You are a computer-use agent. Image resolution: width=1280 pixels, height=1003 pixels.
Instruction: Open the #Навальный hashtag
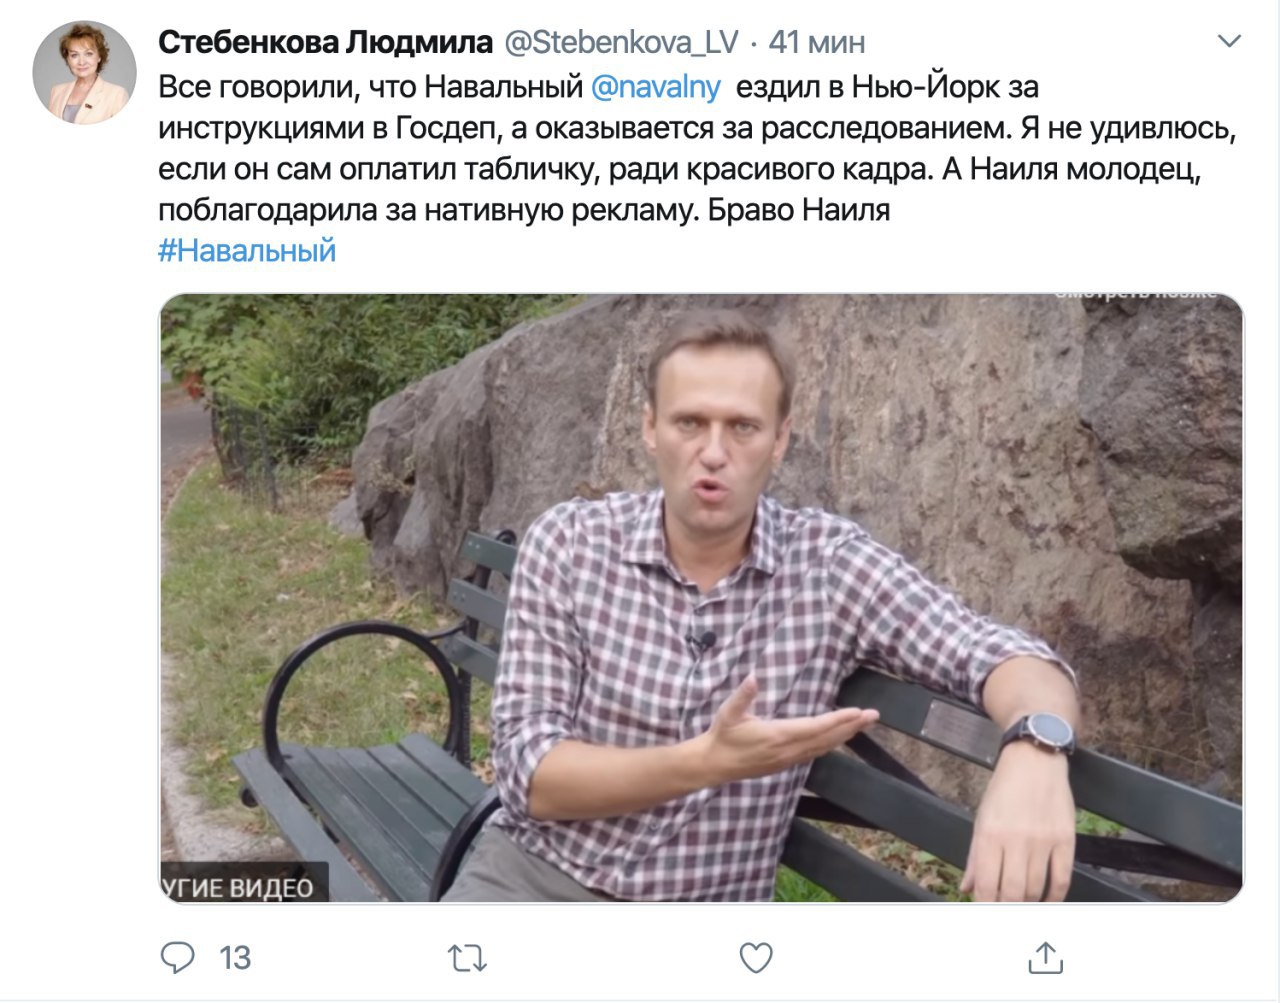point(247,250)
